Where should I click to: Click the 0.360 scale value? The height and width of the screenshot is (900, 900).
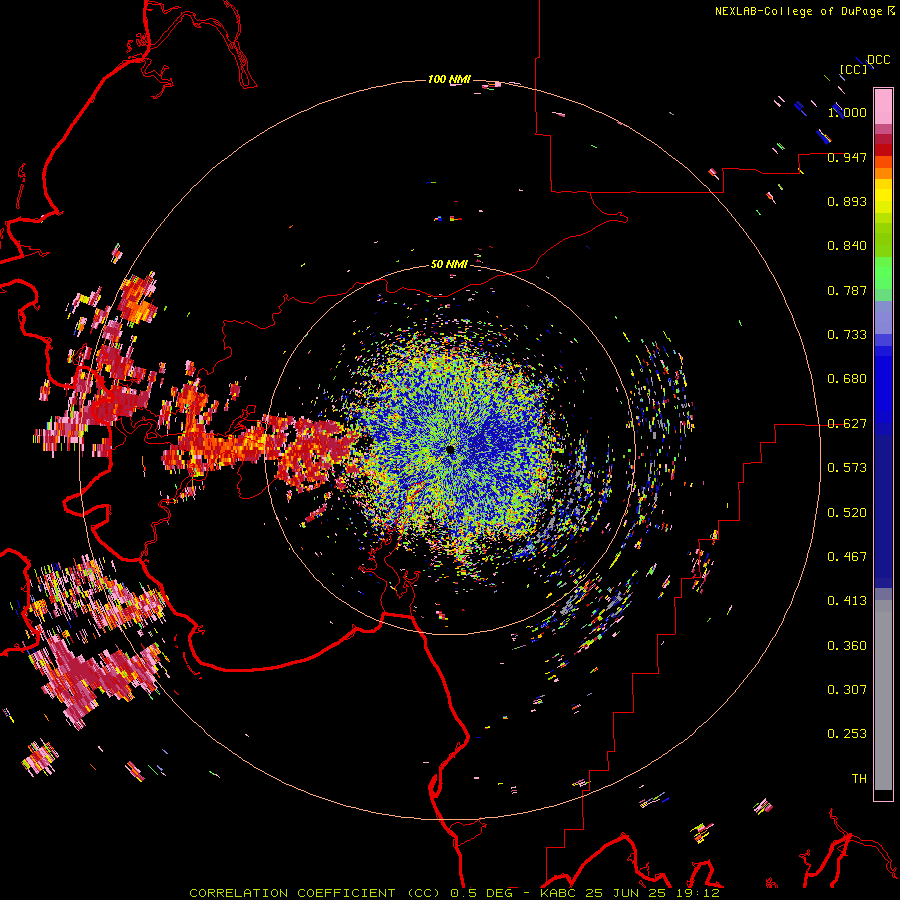[x=847, y=645]
